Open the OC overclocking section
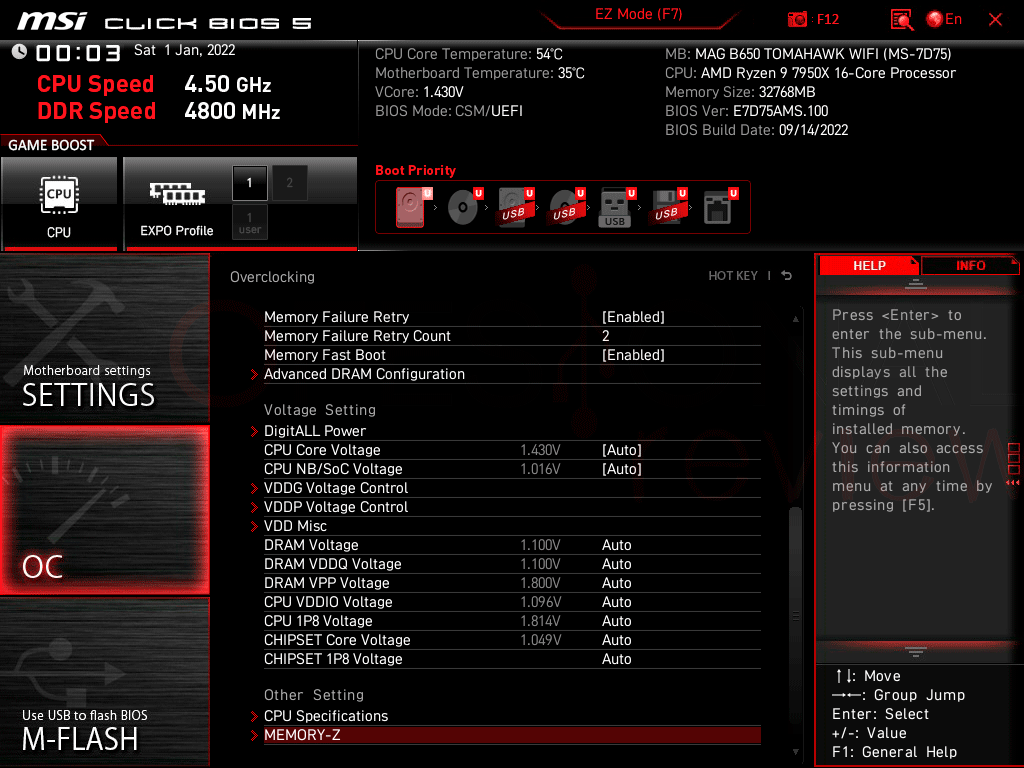Viewport: 1024px width, 768px height. point(104,510)
